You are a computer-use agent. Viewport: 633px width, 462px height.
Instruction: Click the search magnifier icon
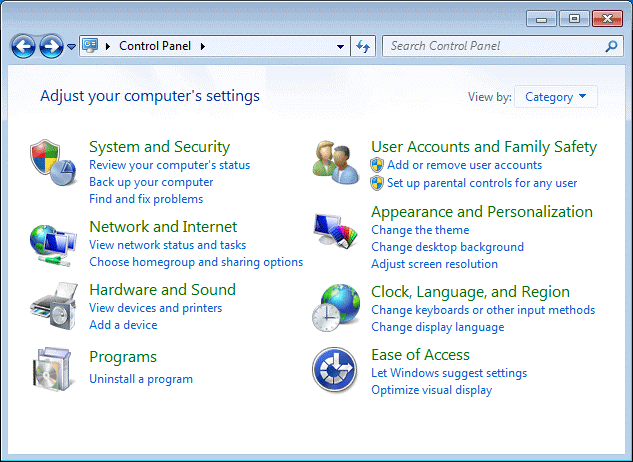click(x=611, y=46)
